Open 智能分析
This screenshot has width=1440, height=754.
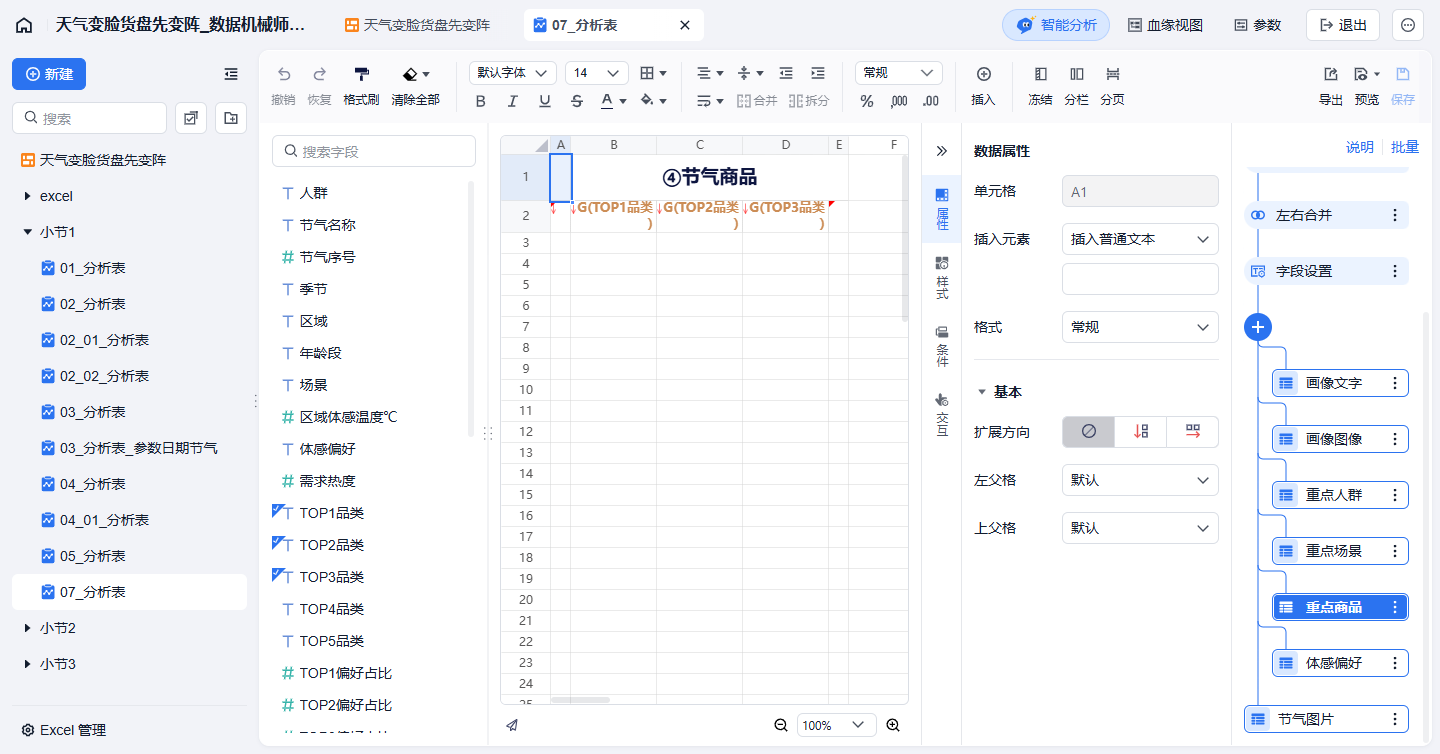pyautogui.click(x=1056, y=25)
